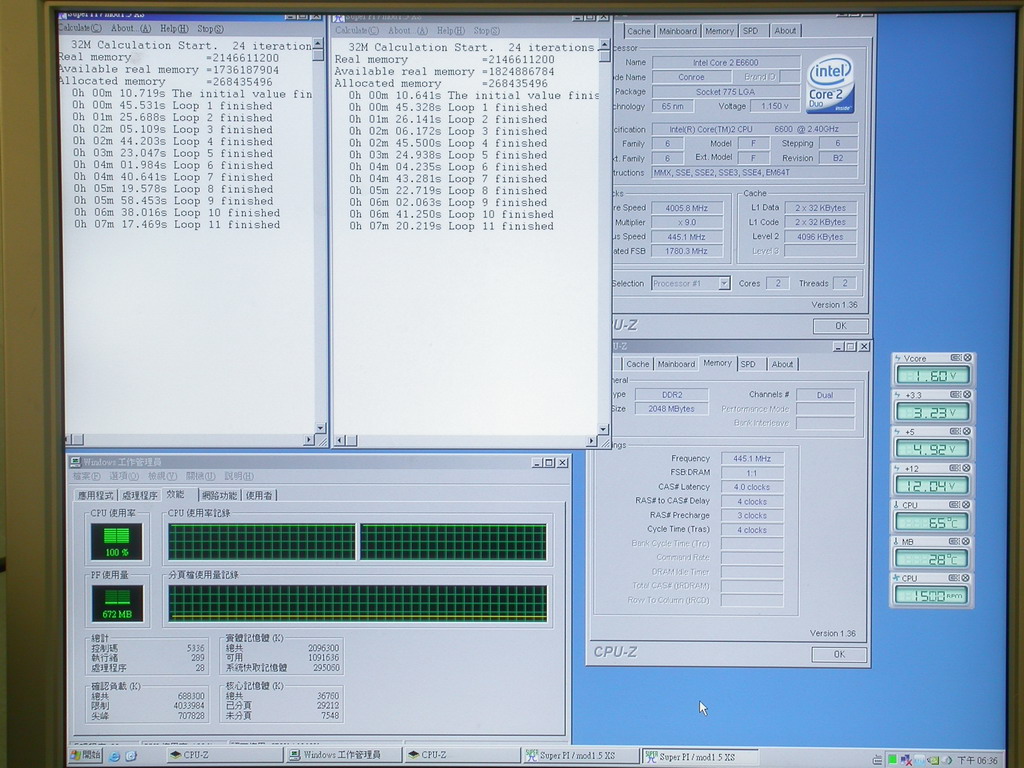The height and width of the screenshot is (768, 1024).
Task: Click the Intel Core 2 Duo logo
Action: click(x=829, y=84)
